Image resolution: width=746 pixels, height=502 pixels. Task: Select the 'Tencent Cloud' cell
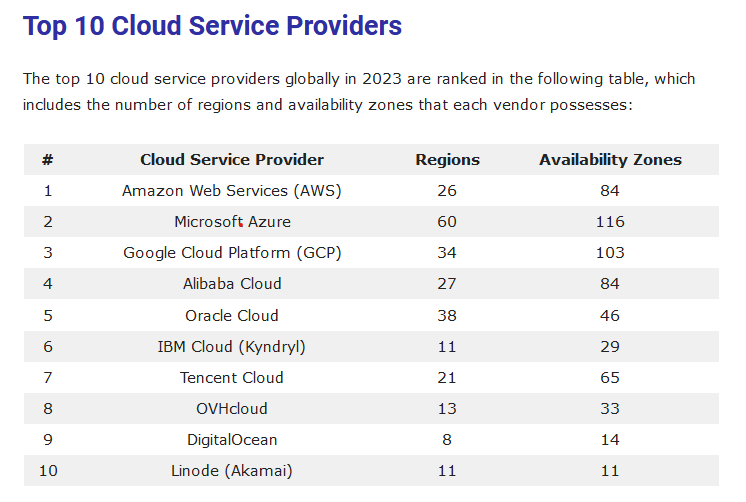point(232,377)
